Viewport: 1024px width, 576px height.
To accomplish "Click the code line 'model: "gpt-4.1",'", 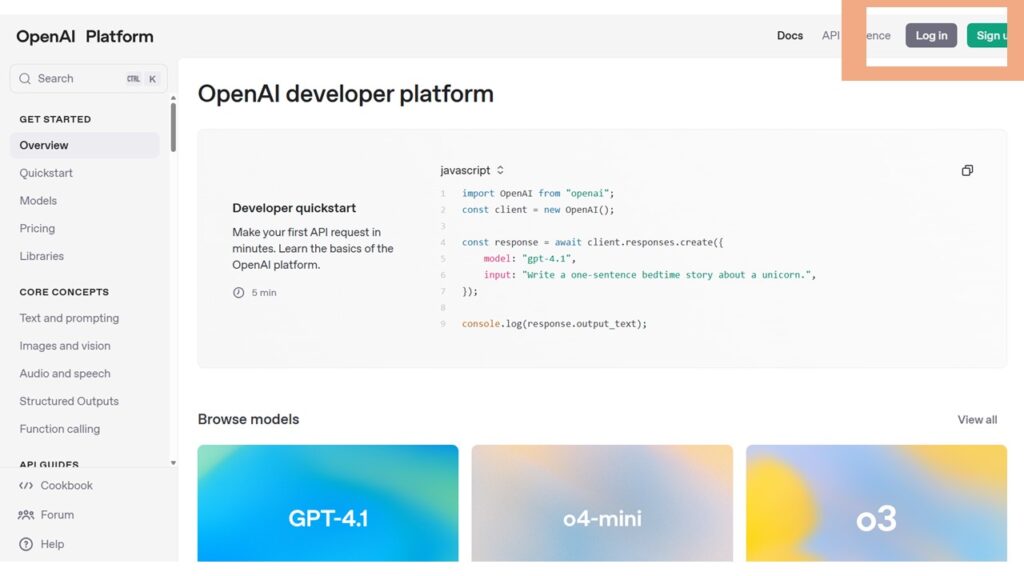I will point(530,259).
